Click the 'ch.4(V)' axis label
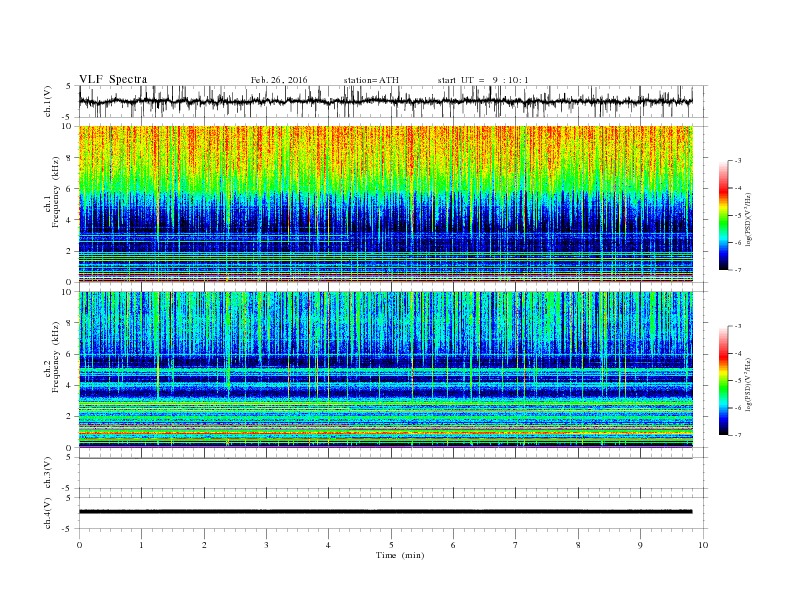 48,514
